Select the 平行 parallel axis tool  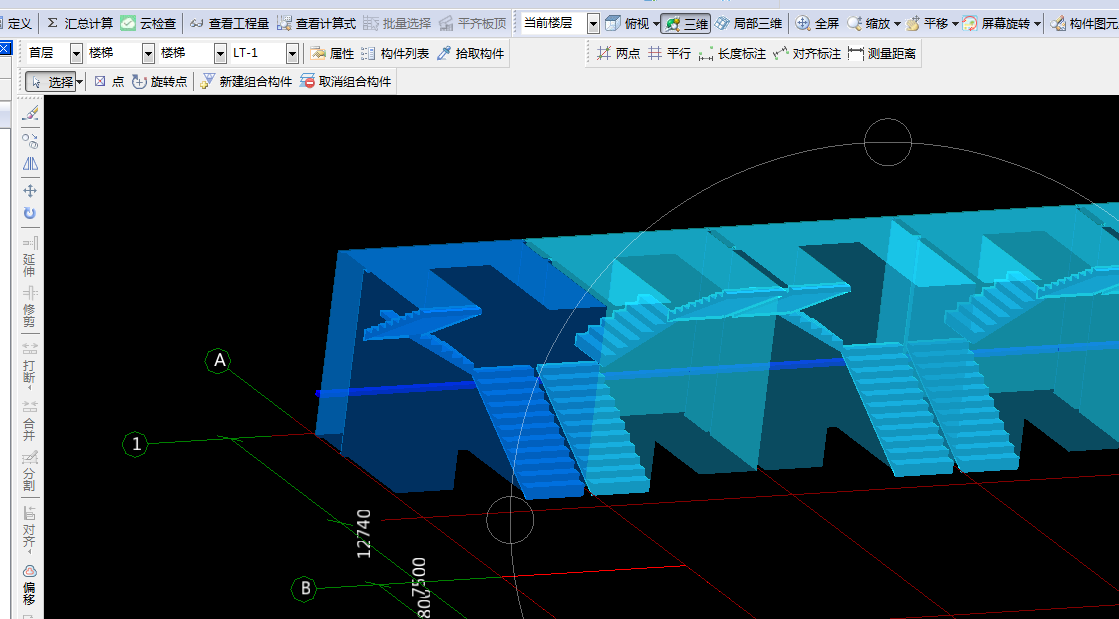[x=669, y=54]
